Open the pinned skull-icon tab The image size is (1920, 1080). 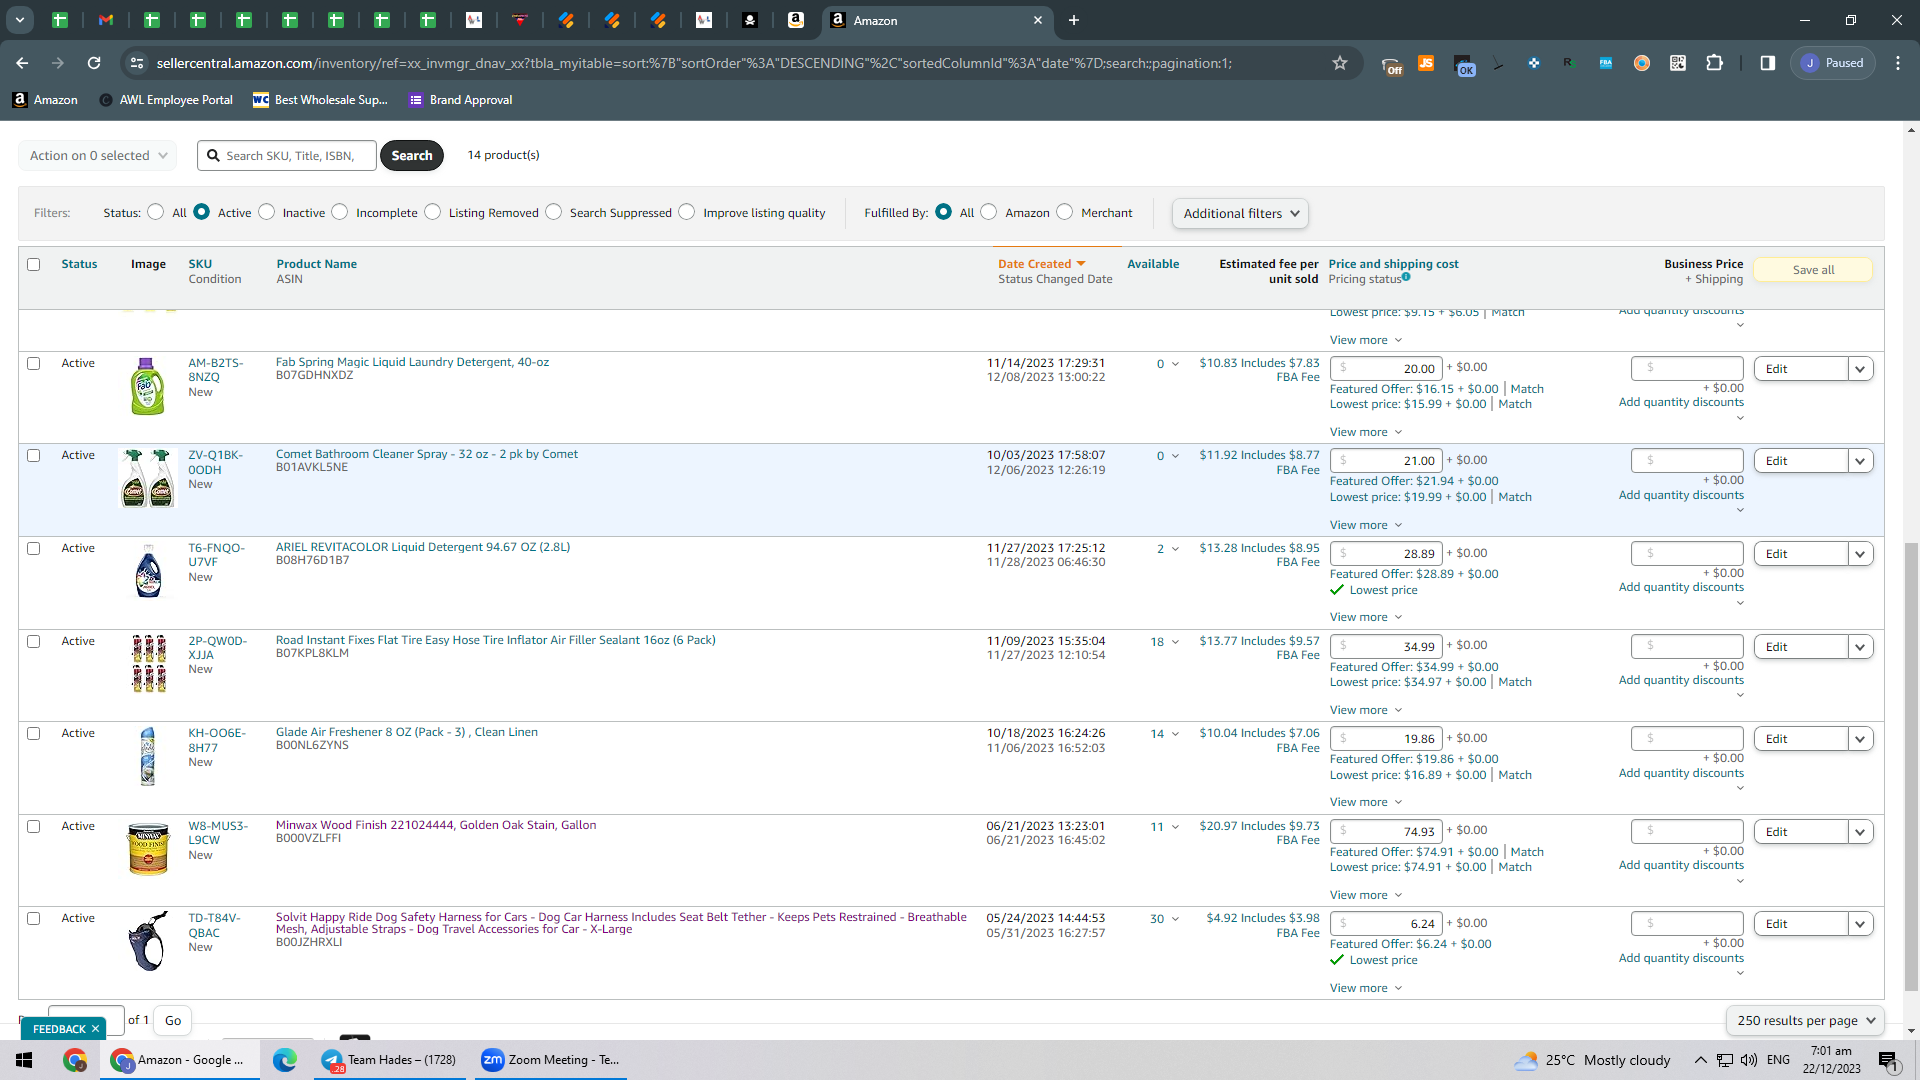coord(750,20)
